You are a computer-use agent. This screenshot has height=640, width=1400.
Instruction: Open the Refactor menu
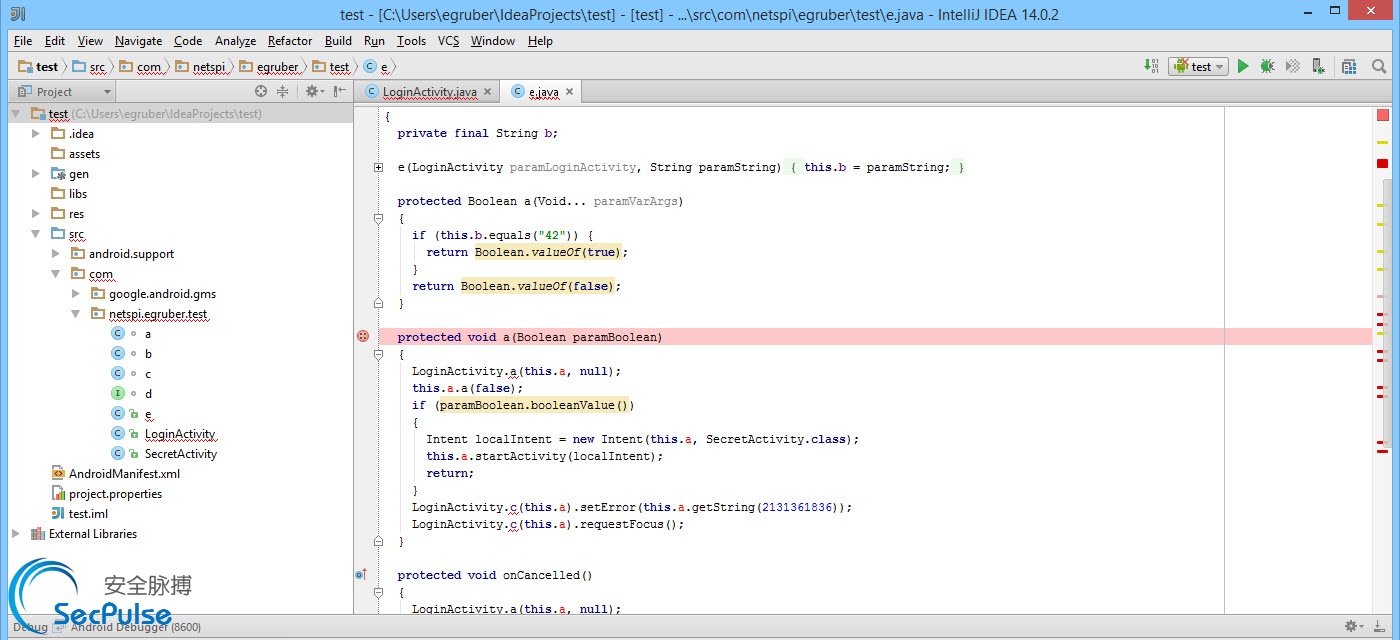tap(290, 41)
